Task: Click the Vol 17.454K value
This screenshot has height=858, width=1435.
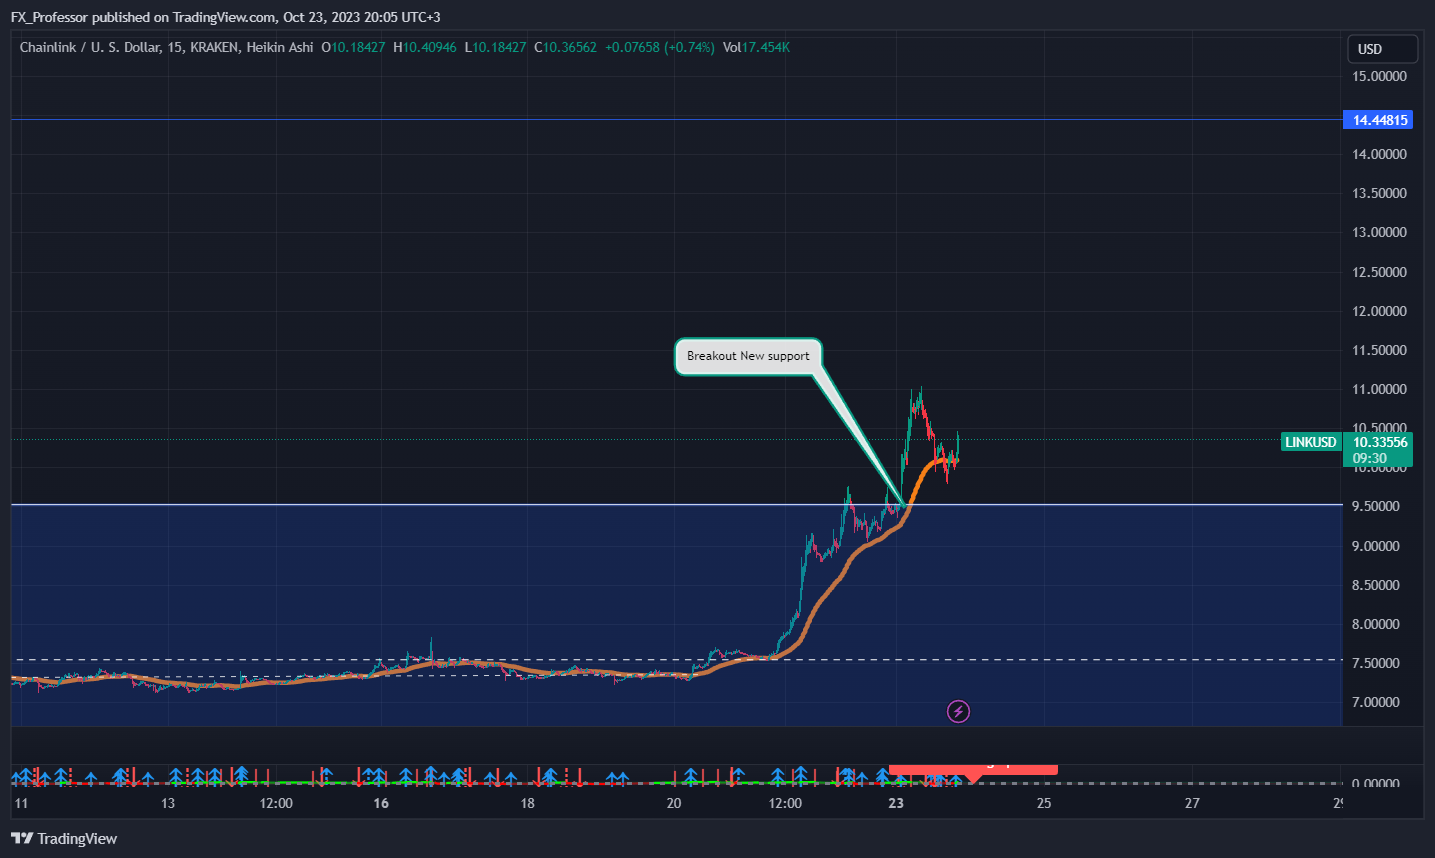Action: point(756,47)
